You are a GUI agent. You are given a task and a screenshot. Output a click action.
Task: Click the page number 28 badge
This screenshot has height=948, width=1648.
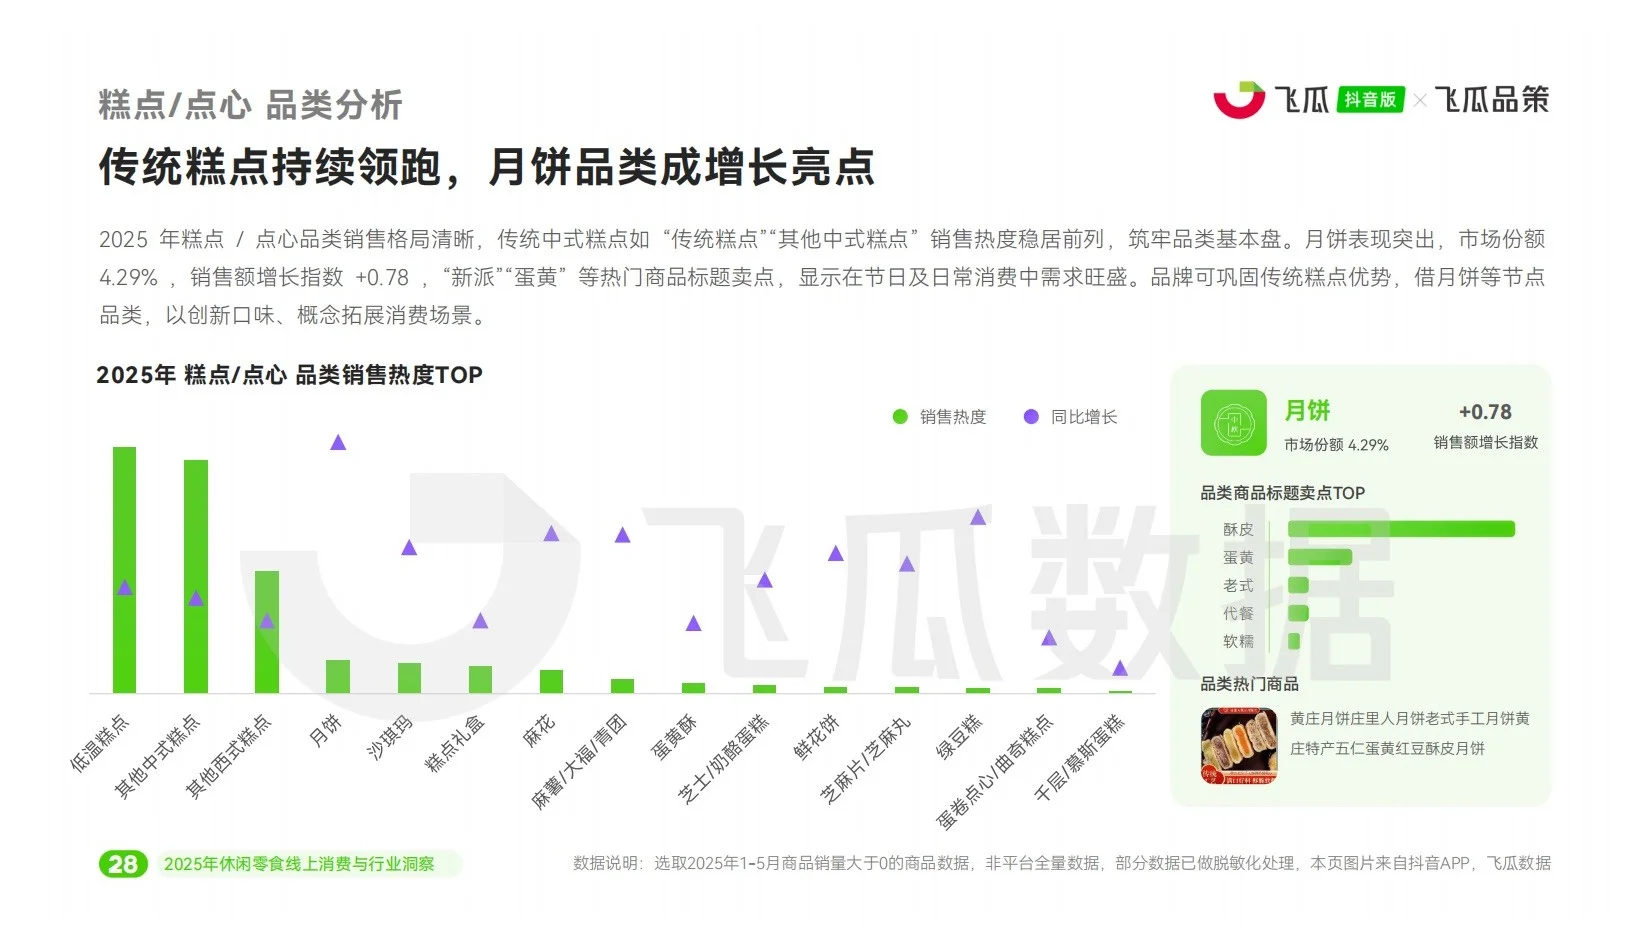125,863
